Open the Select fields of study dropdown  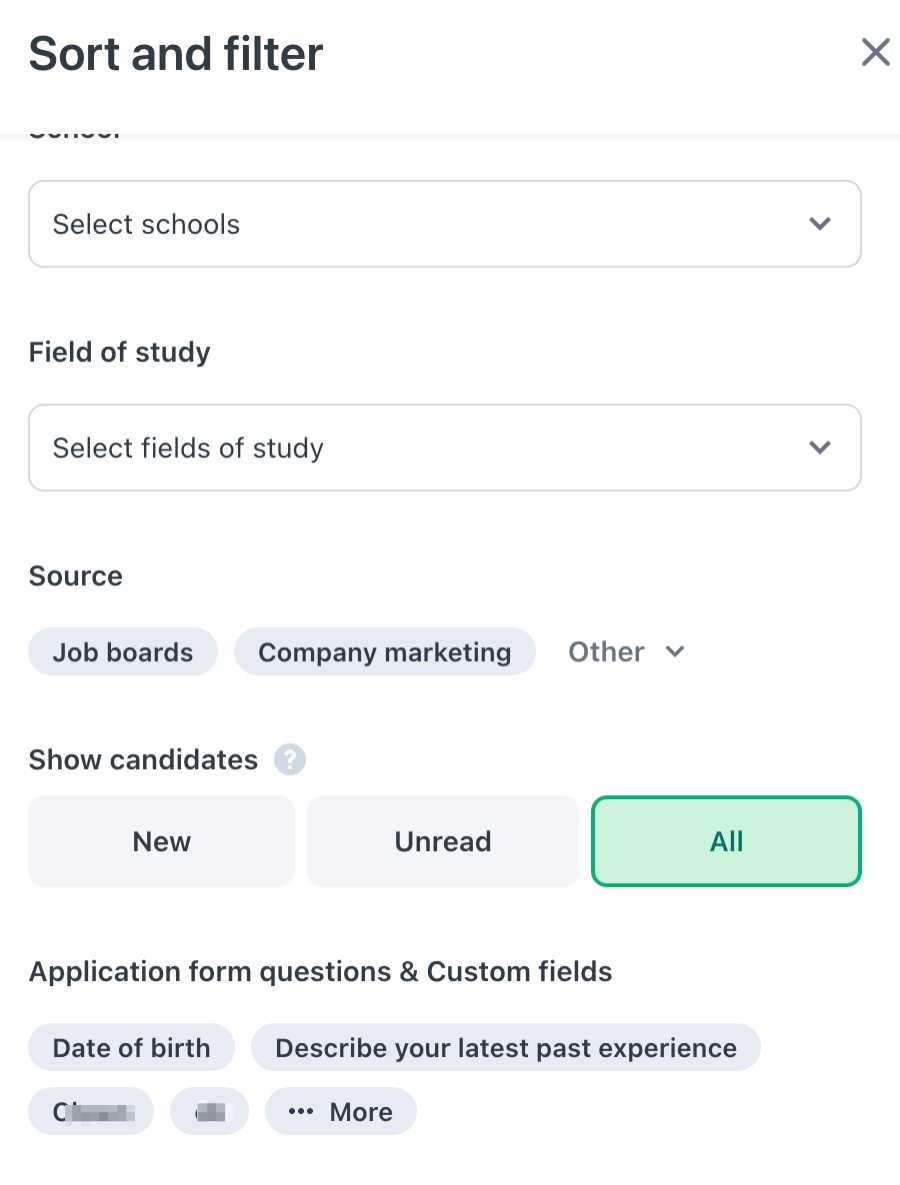[x=444, y=448]
